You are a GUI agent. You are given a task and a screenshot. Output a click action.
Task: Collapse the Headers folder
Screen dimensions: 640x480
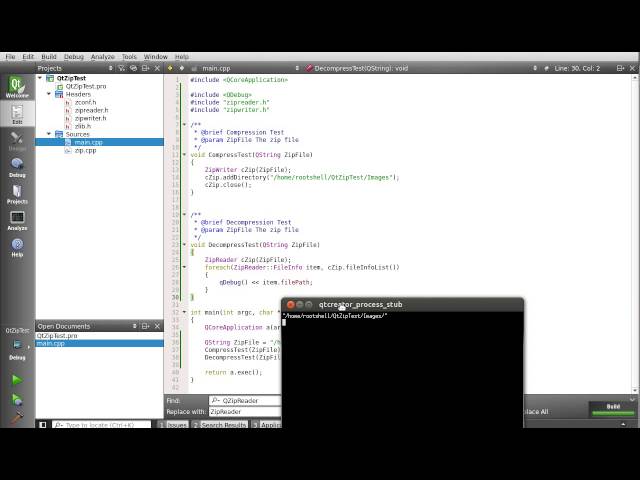pyautogui.click(x=49, y=94)
